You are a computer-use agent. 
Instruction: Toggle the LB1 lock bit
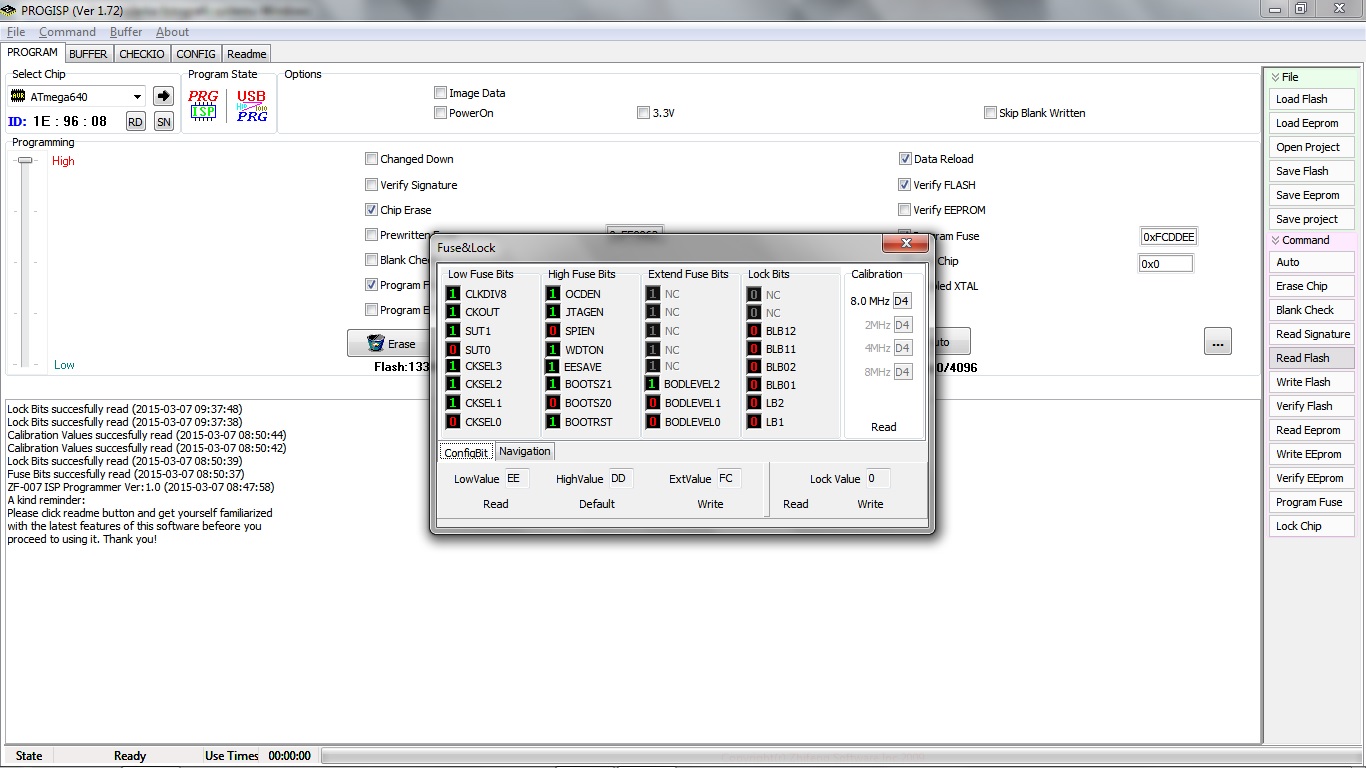click(x=754, y=422)
